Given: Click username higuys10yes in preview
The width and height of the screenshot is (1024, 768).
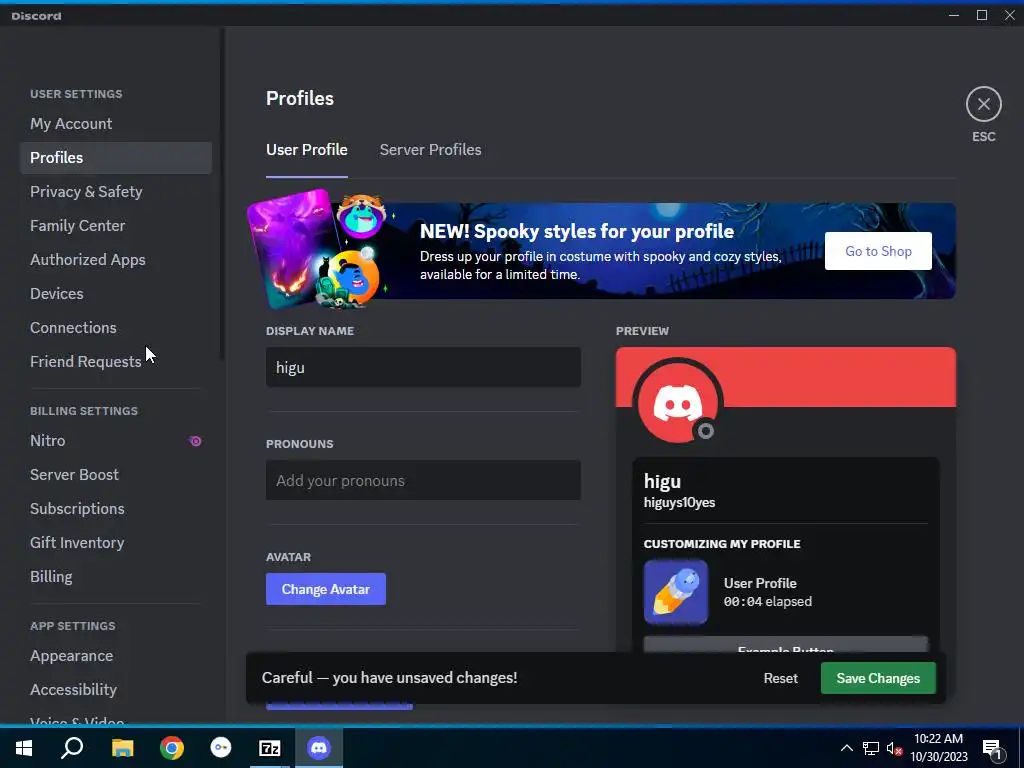Looking at the screenshot, I should [679, 502].
